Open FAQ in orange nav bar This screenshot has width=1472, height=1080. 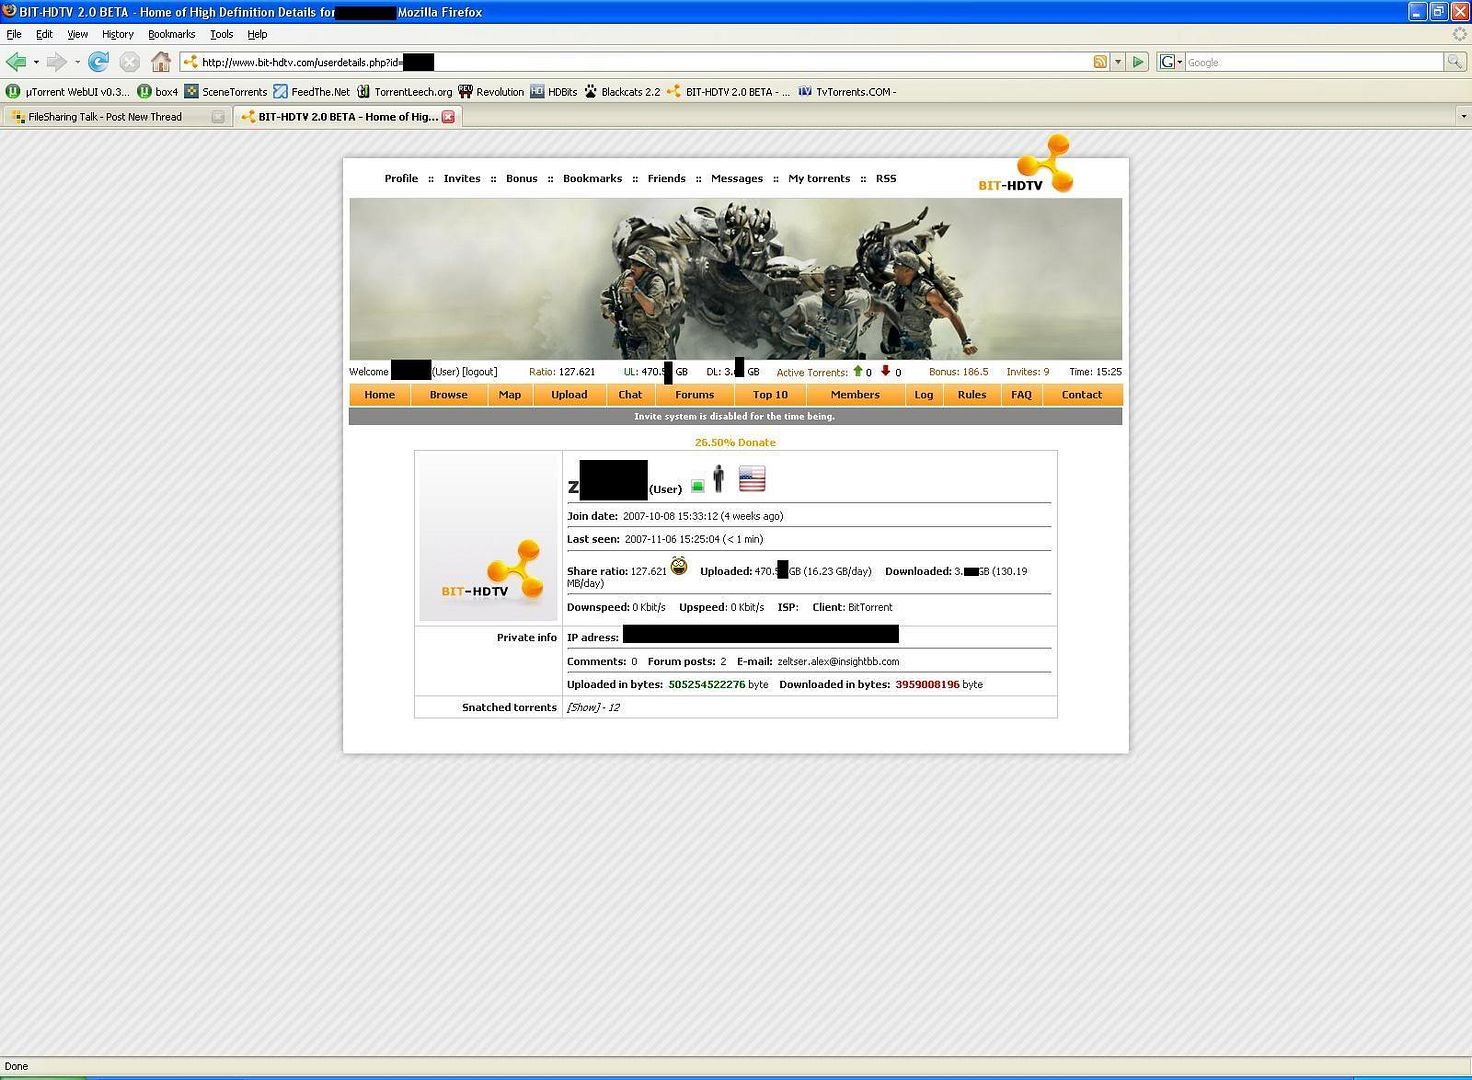coord(1021,395)
